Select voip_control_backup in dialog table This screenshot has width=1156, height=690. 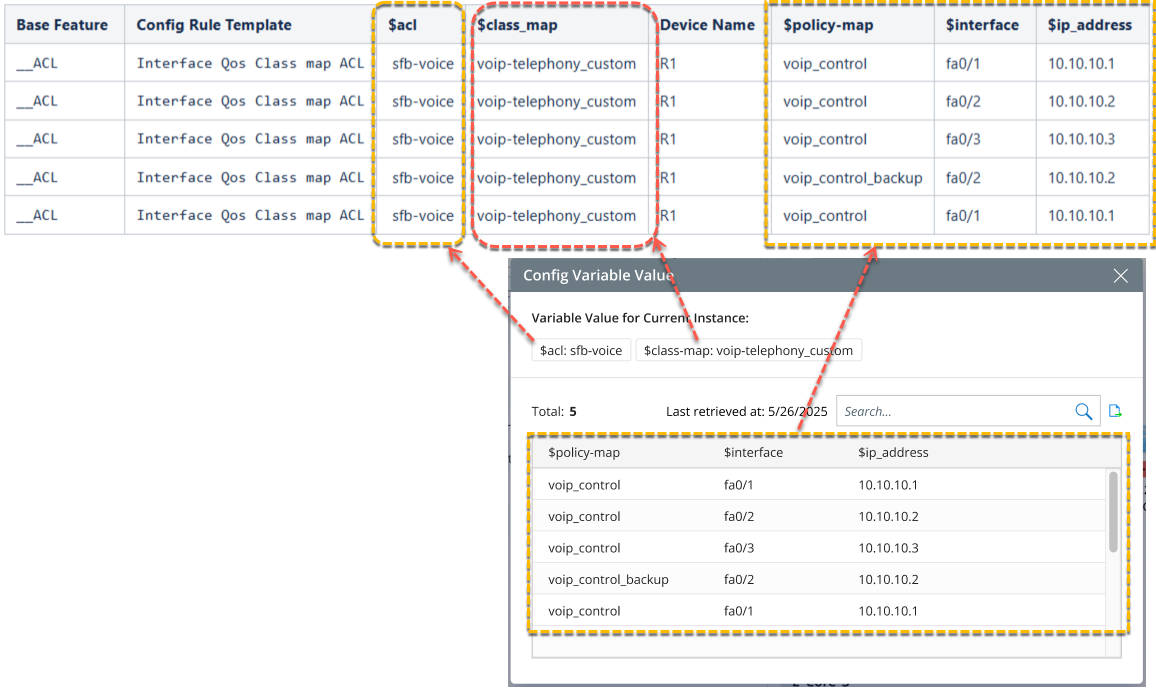608,579
